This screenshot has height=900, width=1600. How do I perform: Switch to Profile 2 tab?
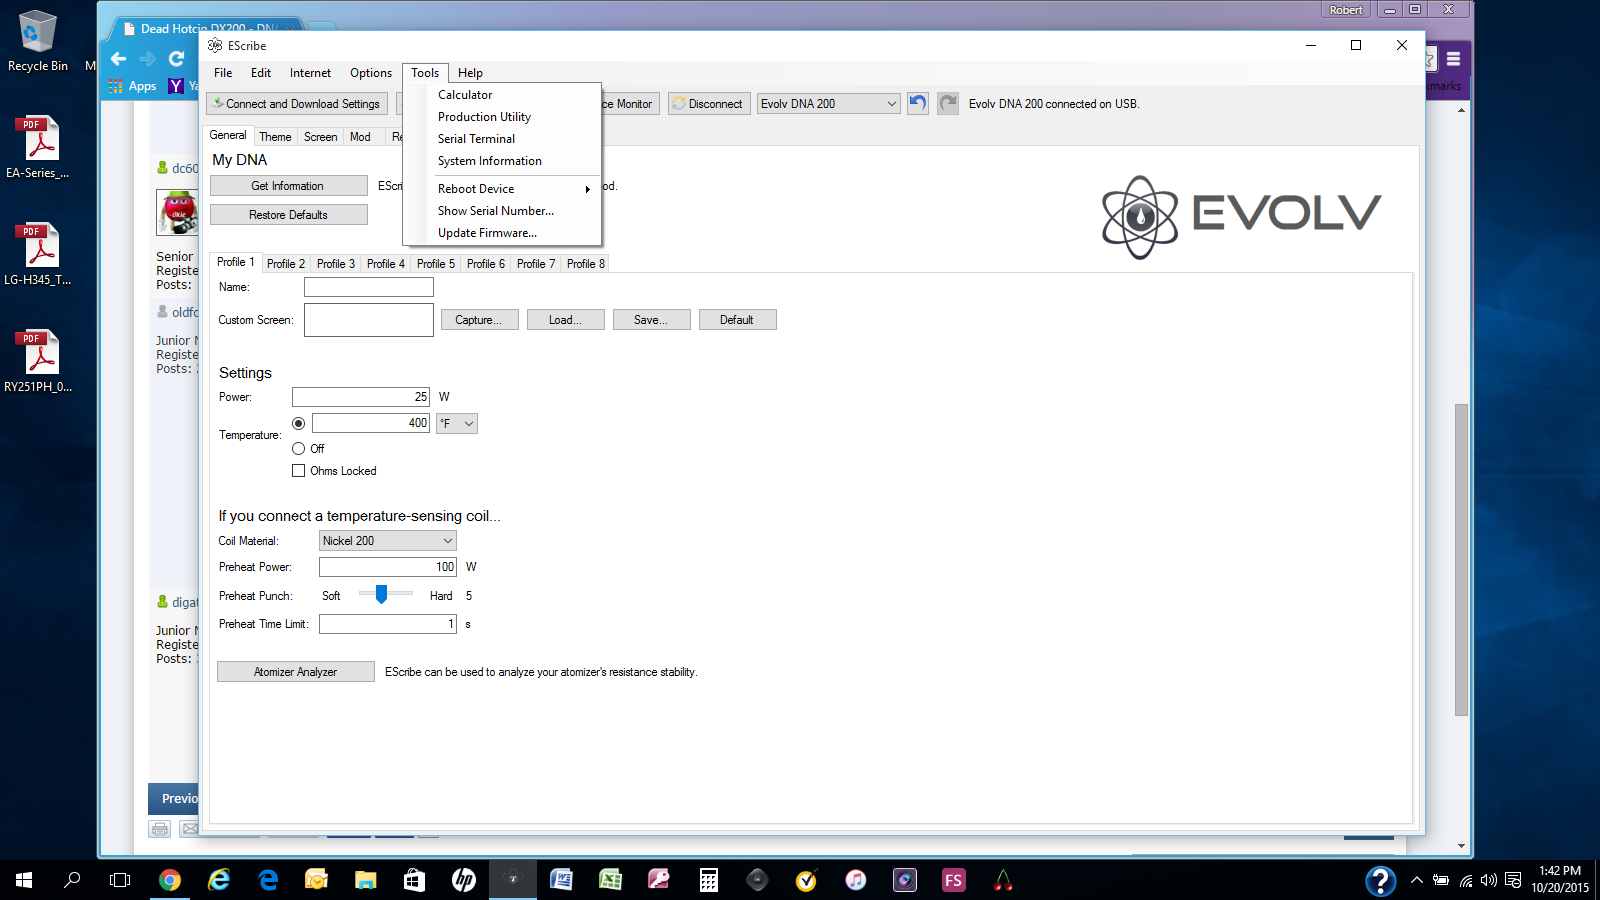tap(286, 264)
